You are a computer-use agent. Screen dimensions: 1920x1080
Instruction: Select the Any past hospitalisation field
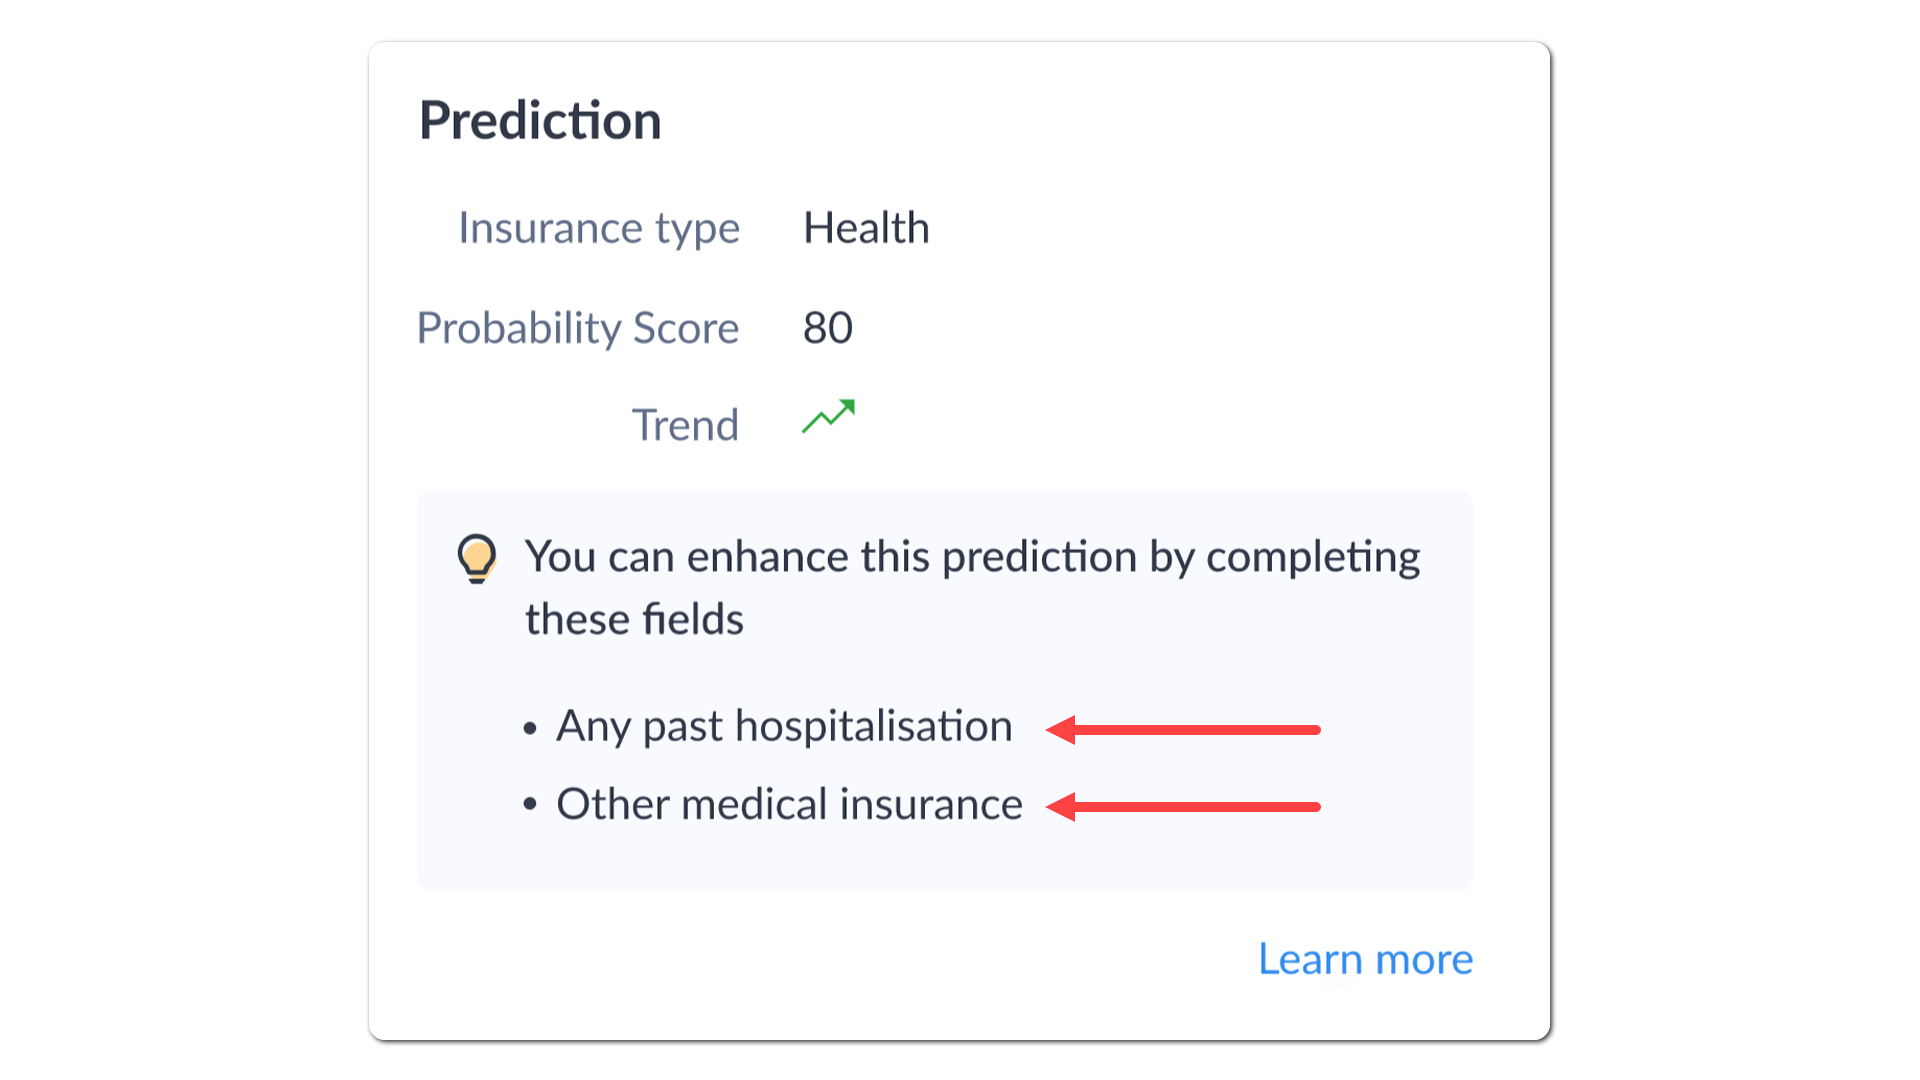[784, 727]
